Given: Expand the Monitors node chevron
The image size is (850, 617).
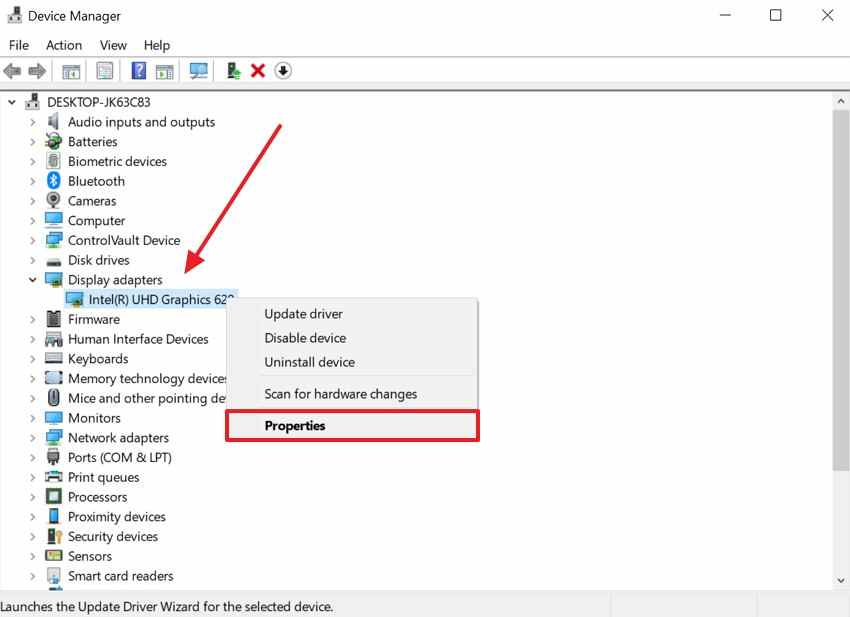Looking at the screenshot, I should pyautogui.click(x=33, y=417).
